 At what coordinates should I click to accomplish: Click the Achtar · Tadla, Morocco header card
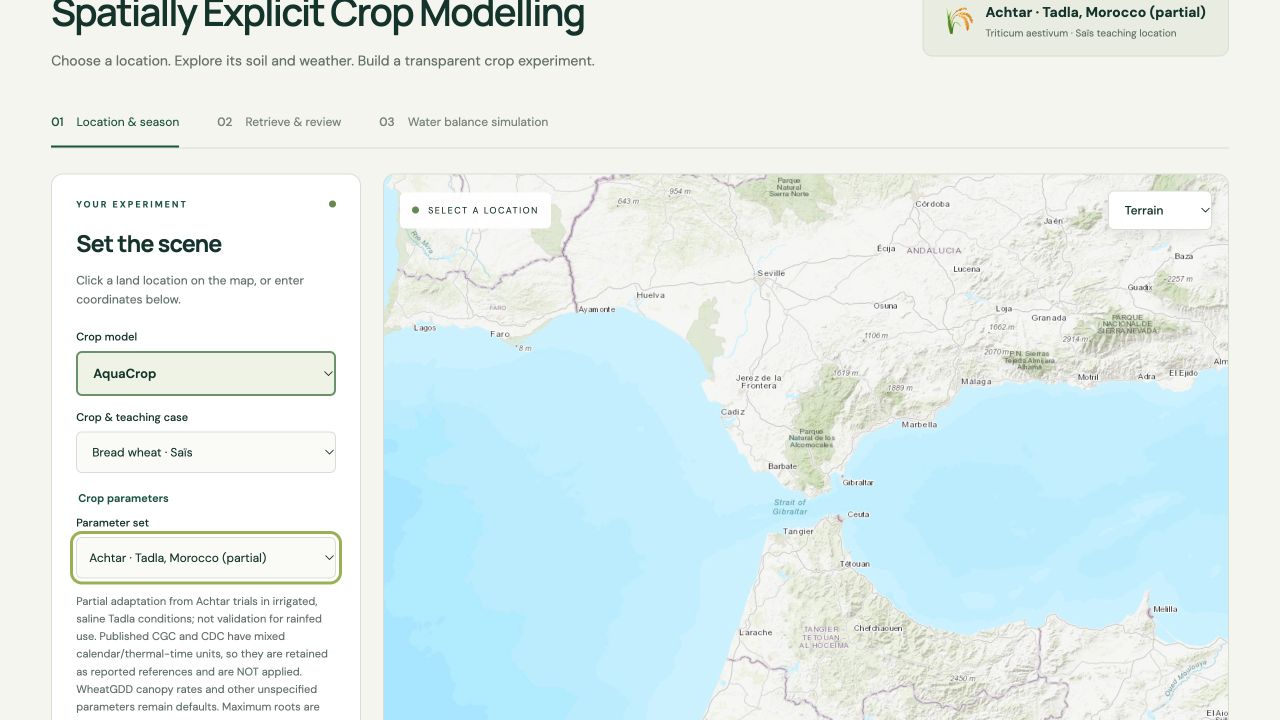pyautogui.click(x=1075, y=22)
